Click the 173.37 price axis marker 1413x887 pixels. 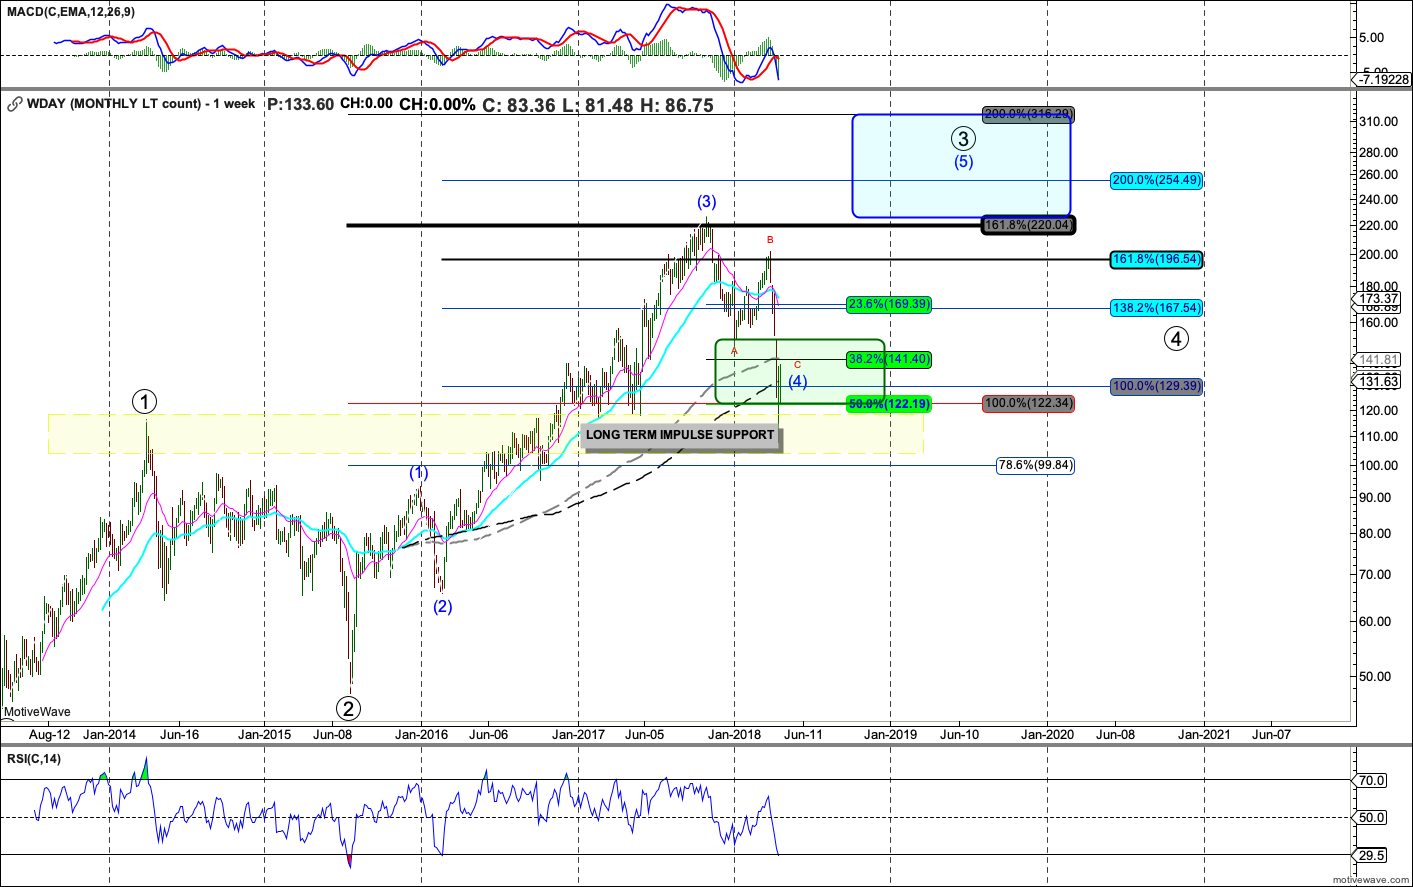(x=1378, y=299)
